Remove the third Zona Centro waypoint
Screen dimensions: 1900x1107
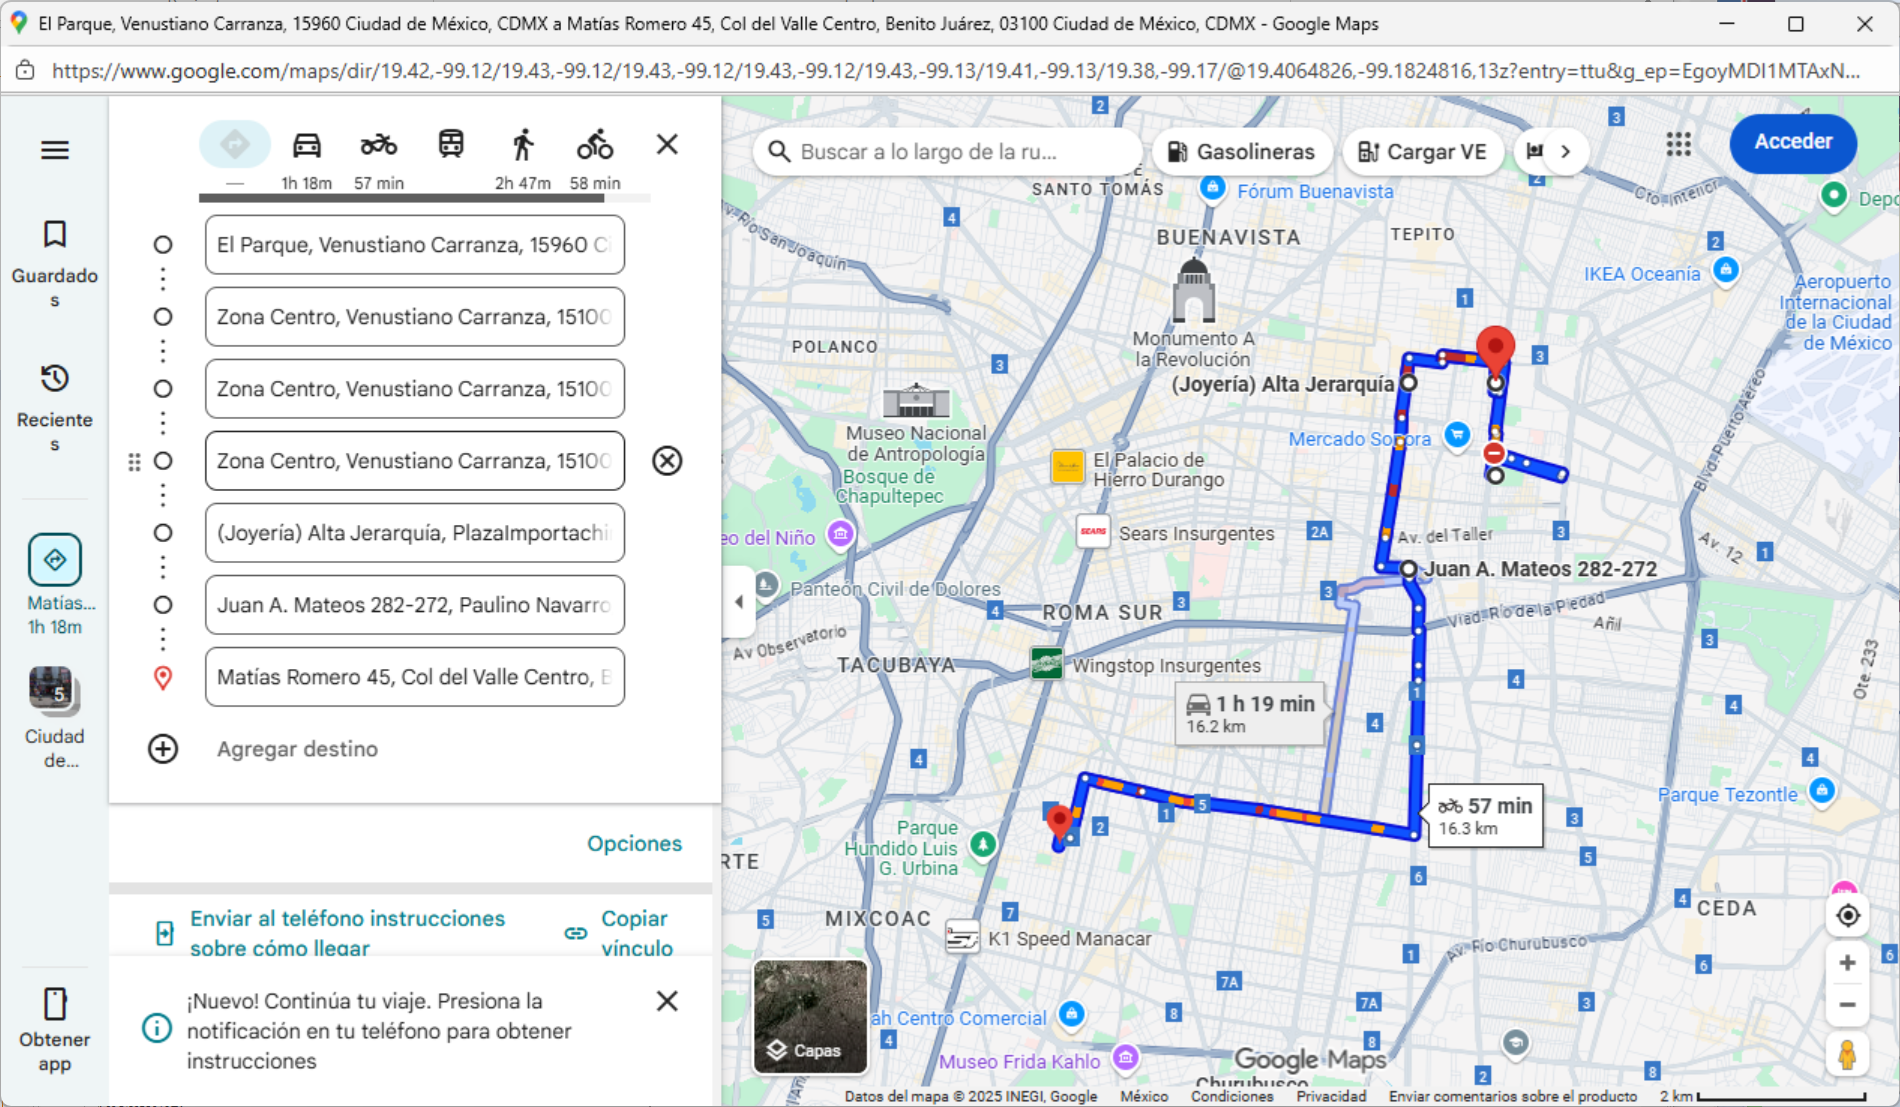point(667,461)
